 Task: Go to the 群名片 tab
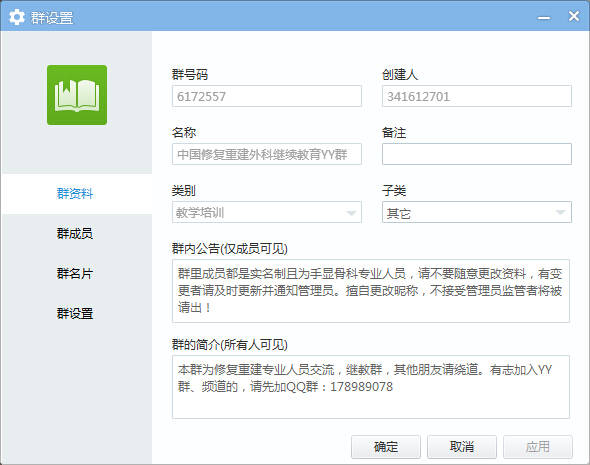point(76,274)
